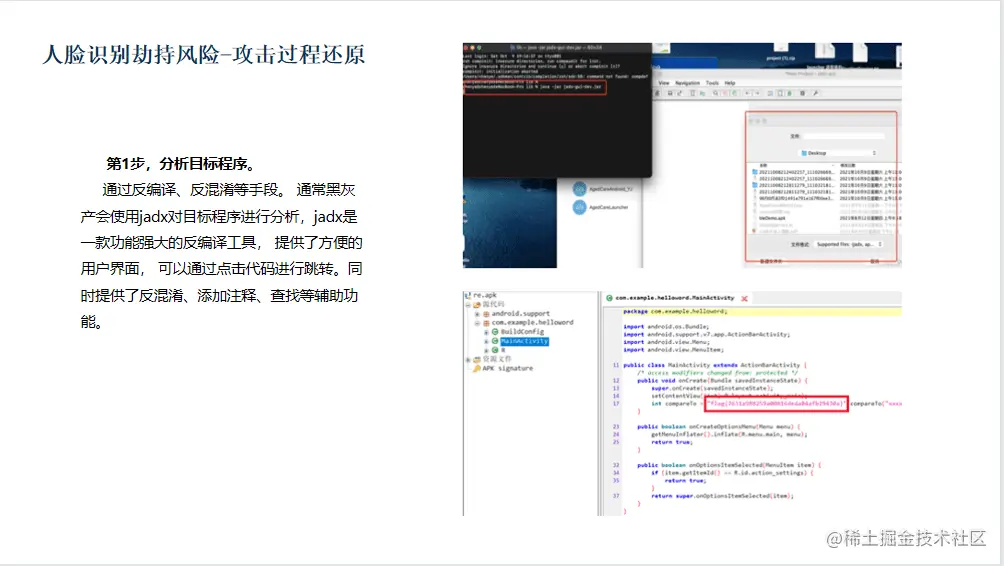Image resolution: width=1004 pixels, height=566 pixels.
Task: Click the 'import android.os.Bundle;' code line
Action: tap(666, 327)
